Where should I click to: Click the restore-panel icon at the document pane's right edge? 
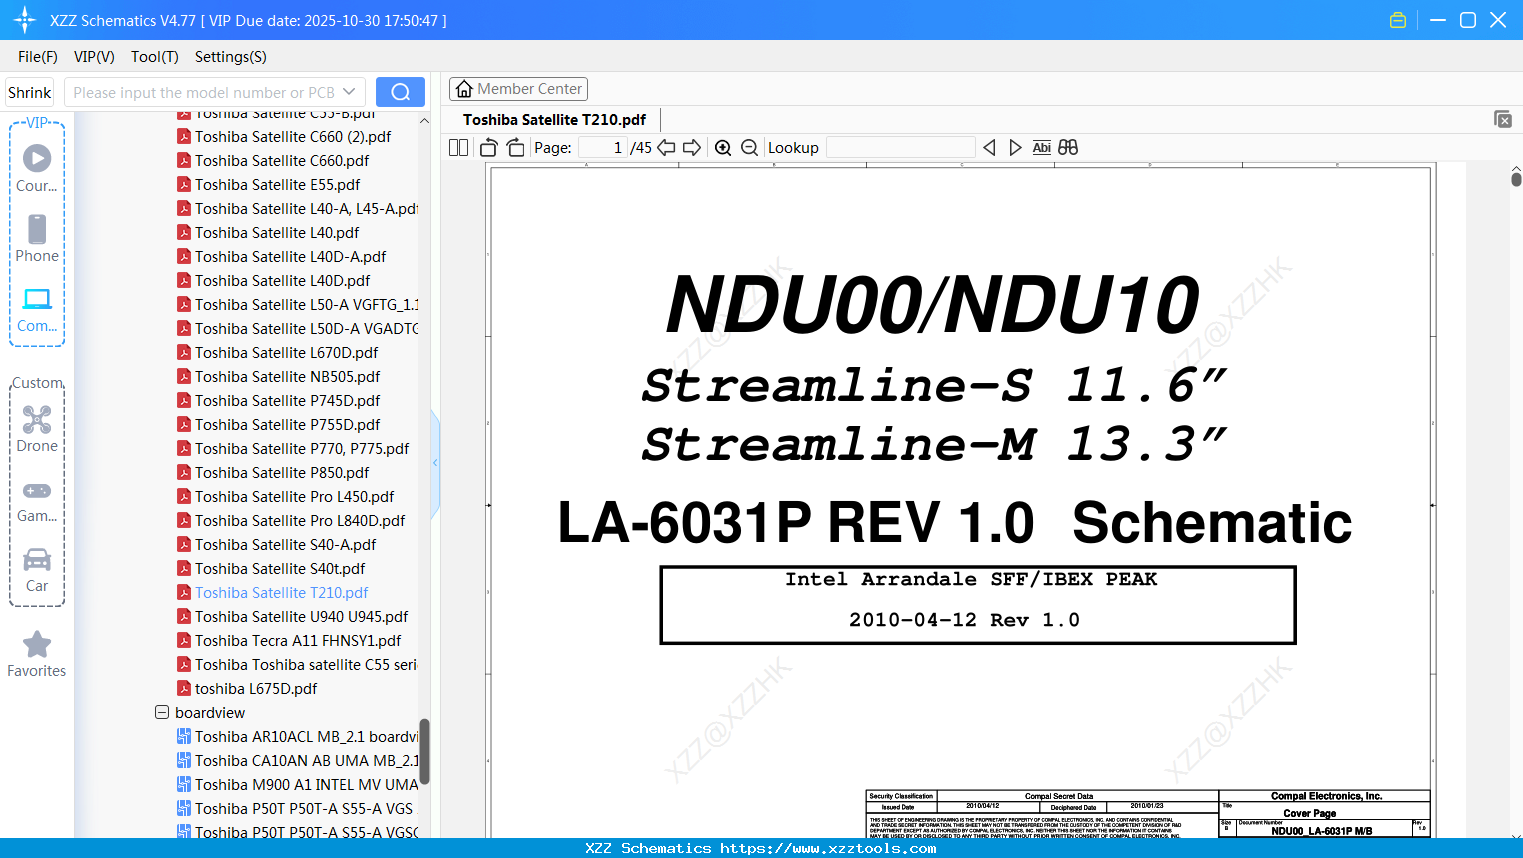(1503, 119)
